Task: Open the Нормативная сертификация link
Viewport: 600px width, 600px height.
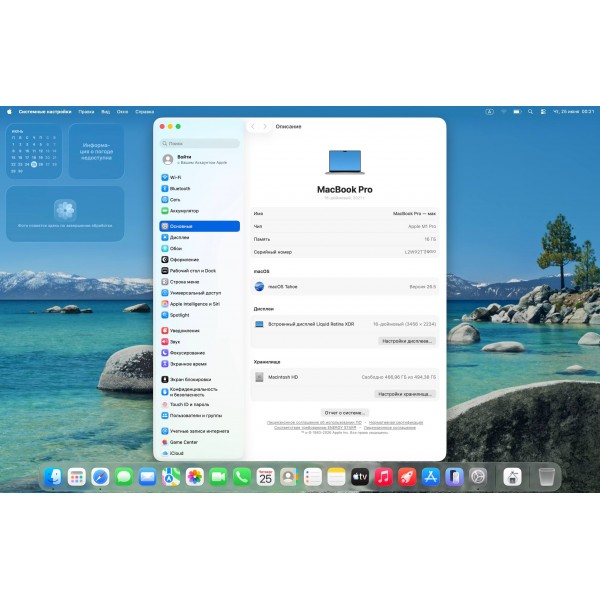Action: point(396,422)
